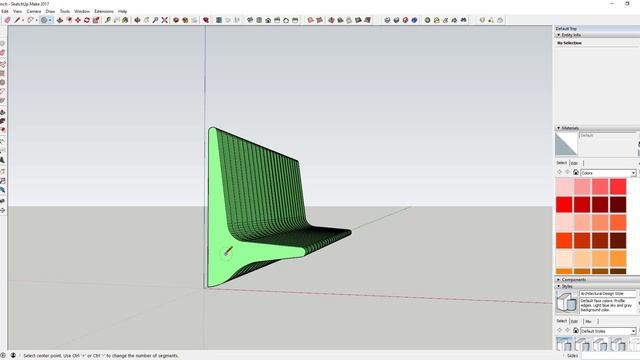
Task: Select the Move tool red arrows
Action: (x=78, y=20)
